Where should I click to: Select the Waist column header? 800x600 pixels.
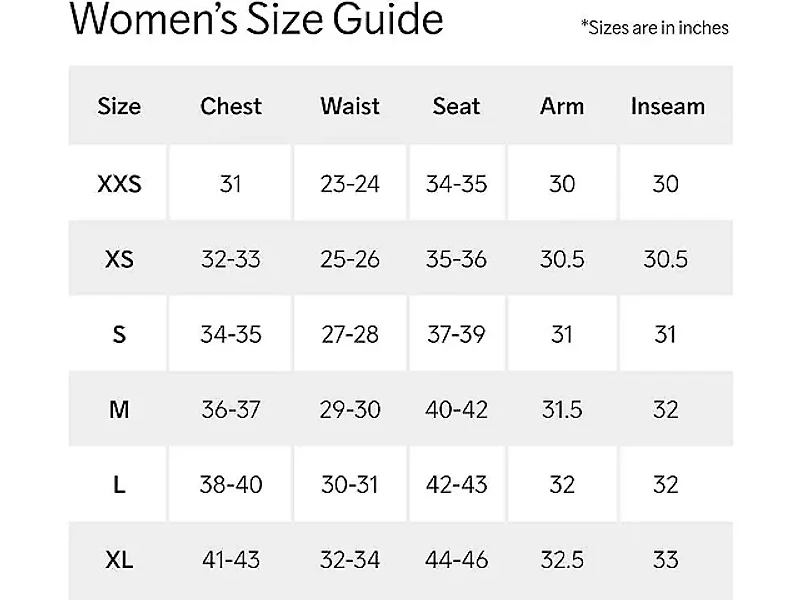pyautogui.click(x=350, y=106)
